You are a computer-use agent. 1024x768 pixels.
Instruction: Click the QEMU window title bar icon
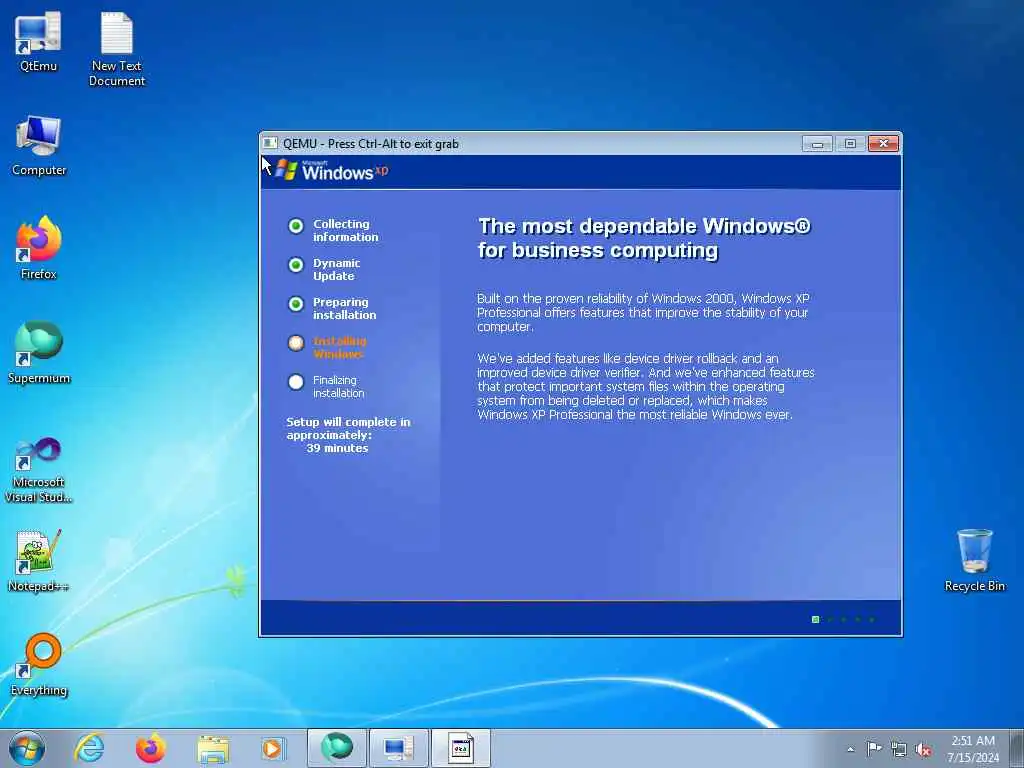point(270,143)
